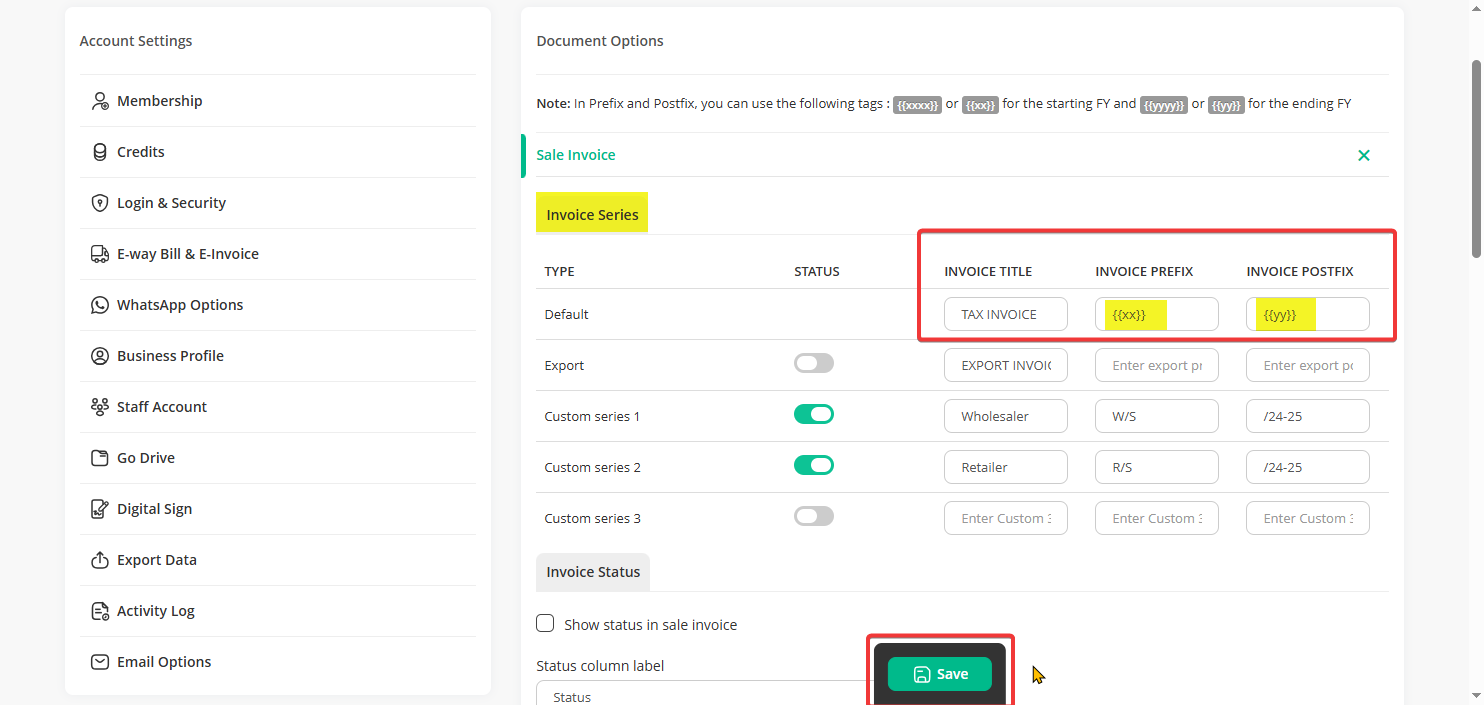Click the Staff Account icon
Screen dimensions: 1484x705
[x=100, y=407]
